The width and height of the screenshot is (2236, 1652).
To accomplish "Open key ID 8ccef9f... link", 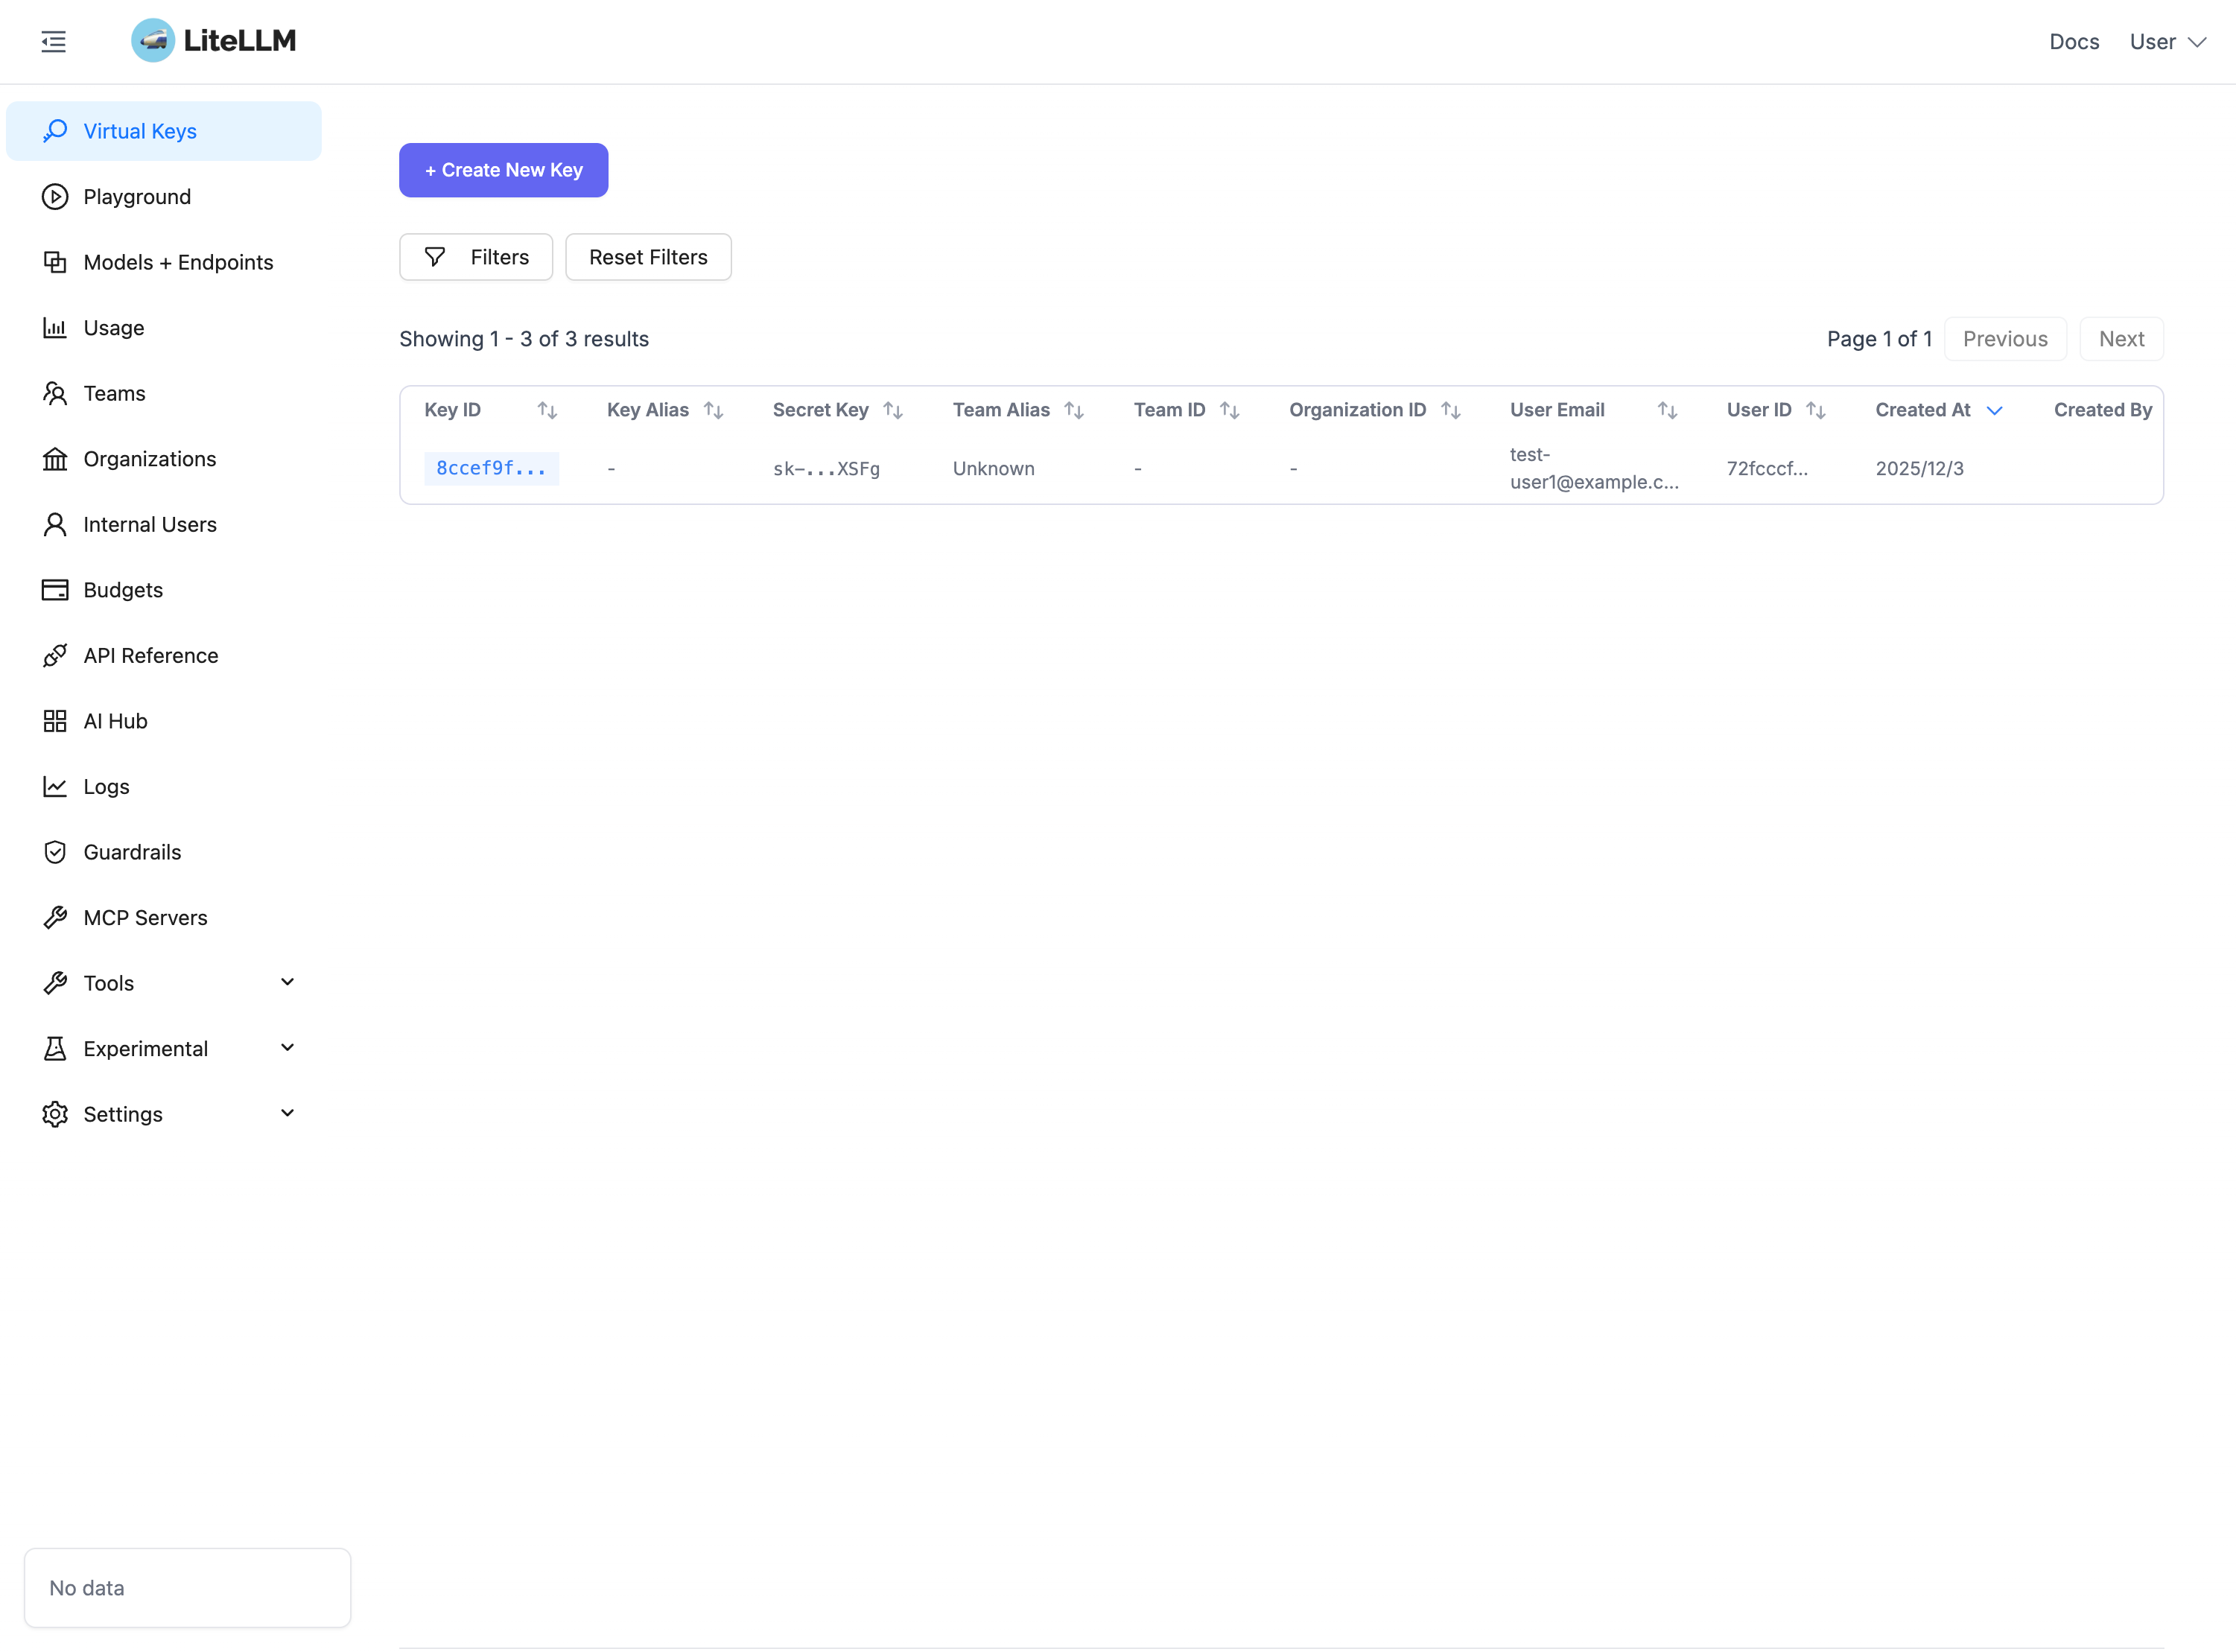I will tap(491, 468).
